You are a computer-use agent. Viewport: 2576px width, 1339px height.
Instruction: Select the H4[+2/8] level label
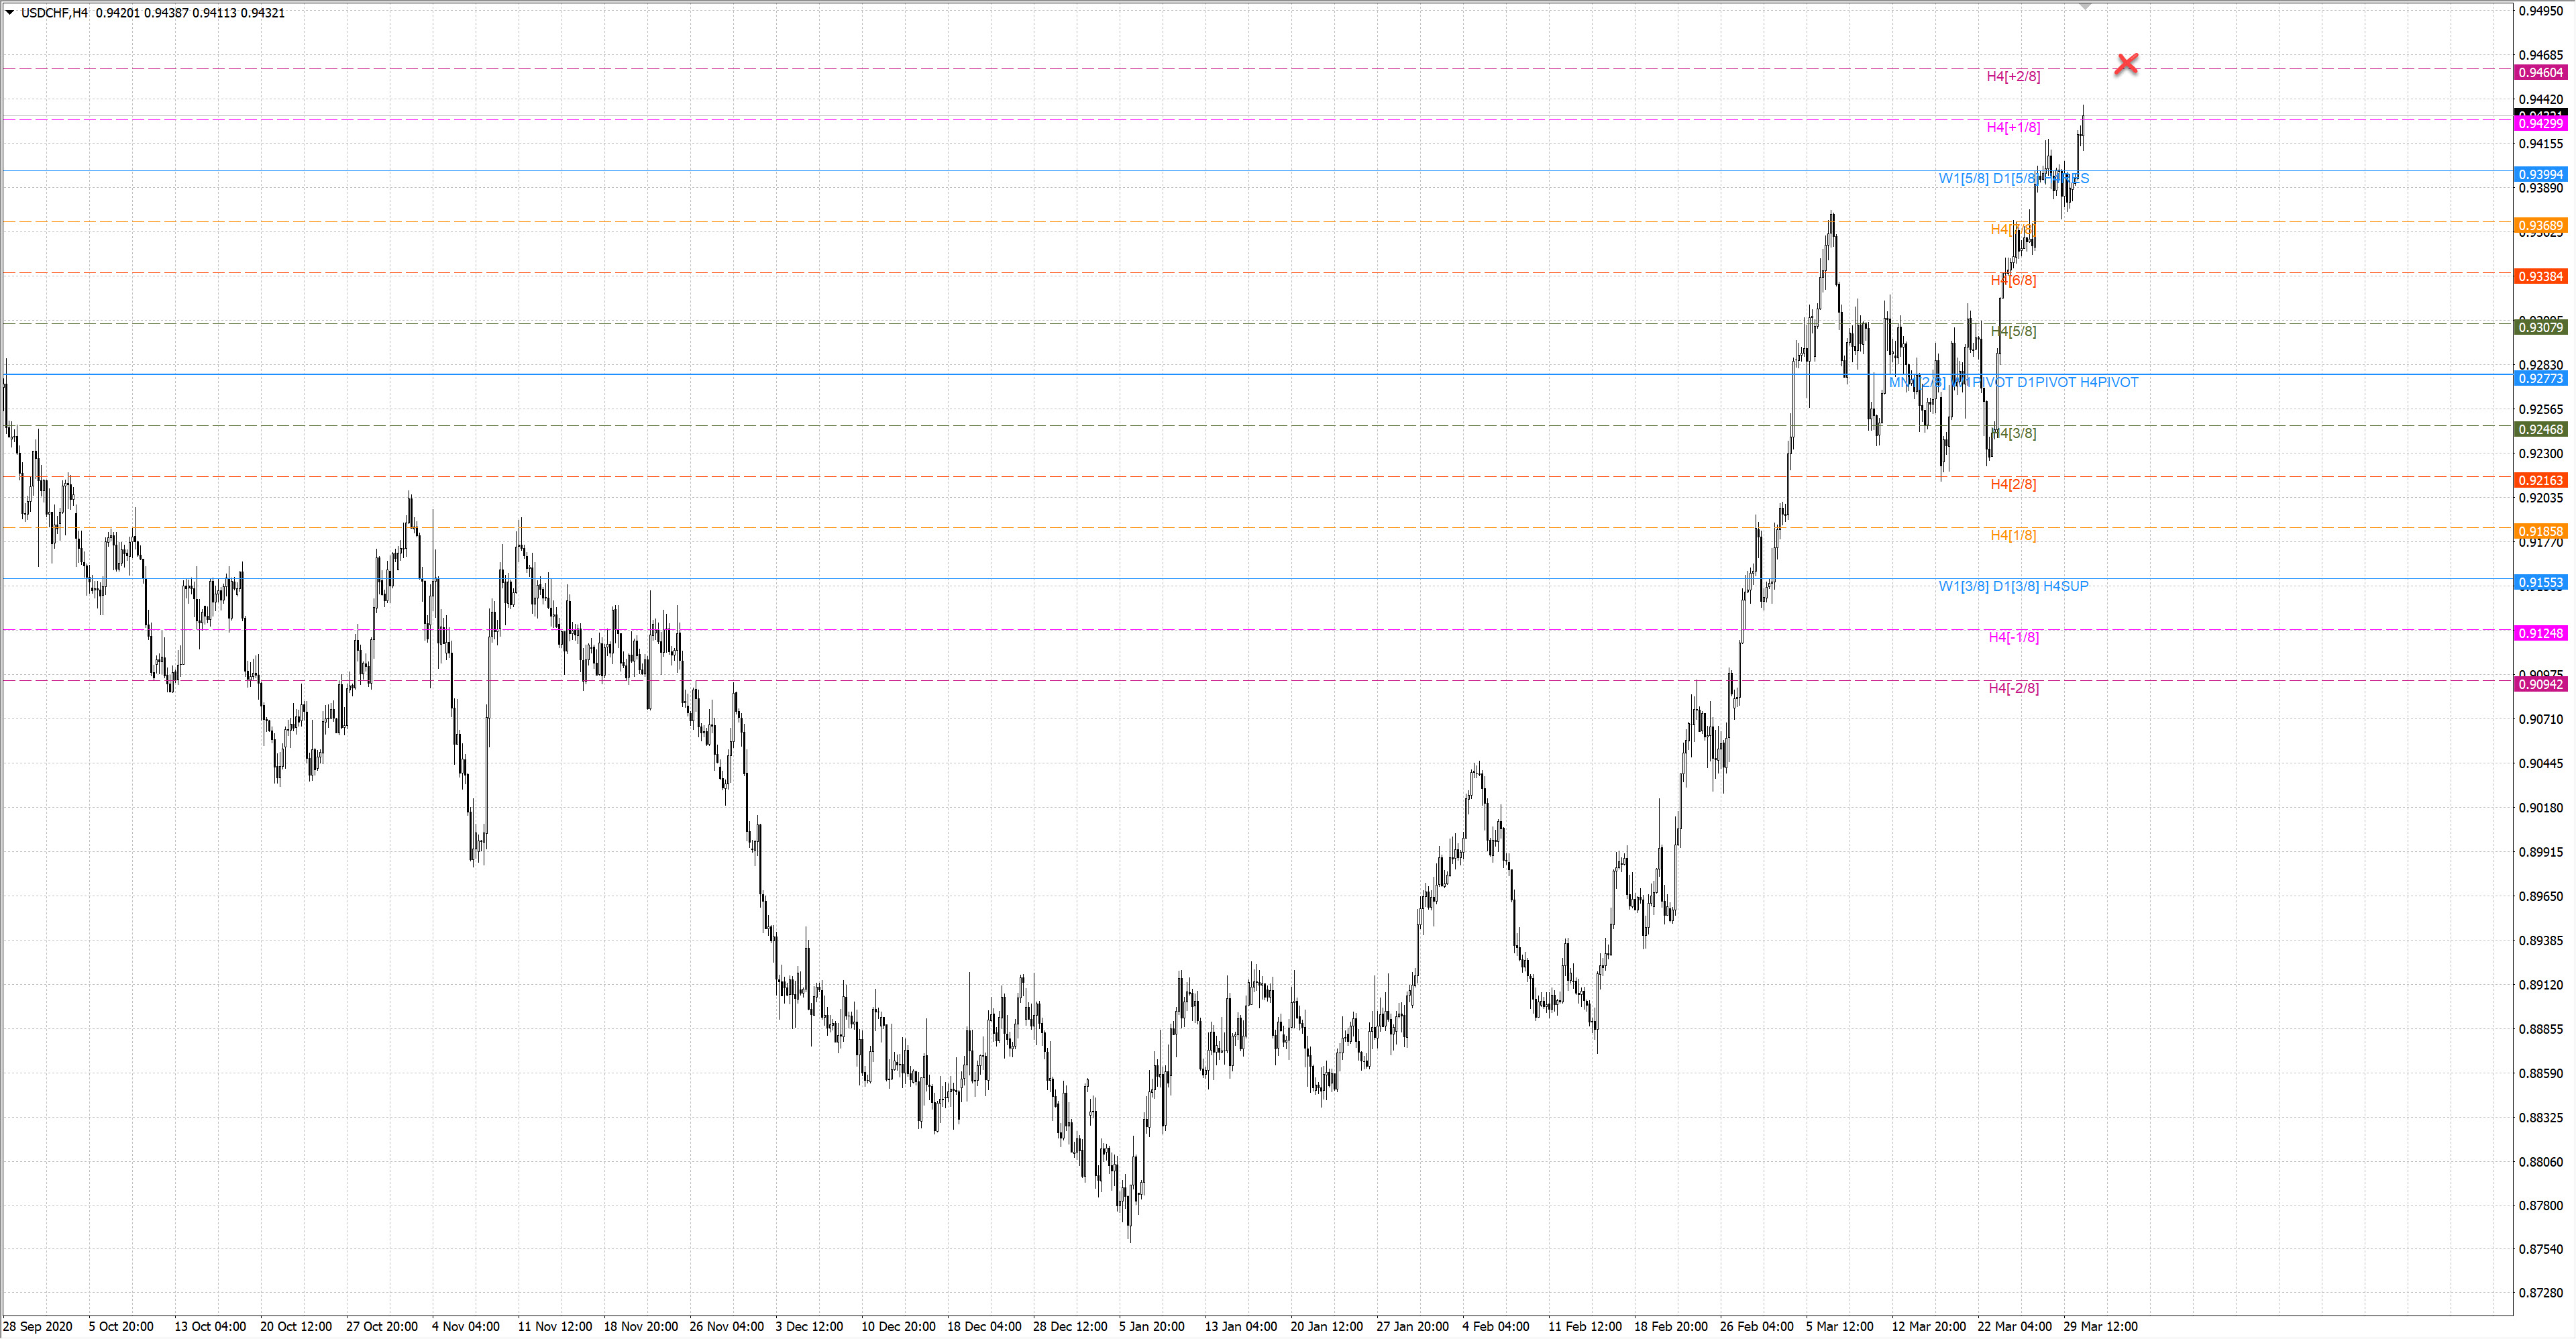coord(2013,76)
